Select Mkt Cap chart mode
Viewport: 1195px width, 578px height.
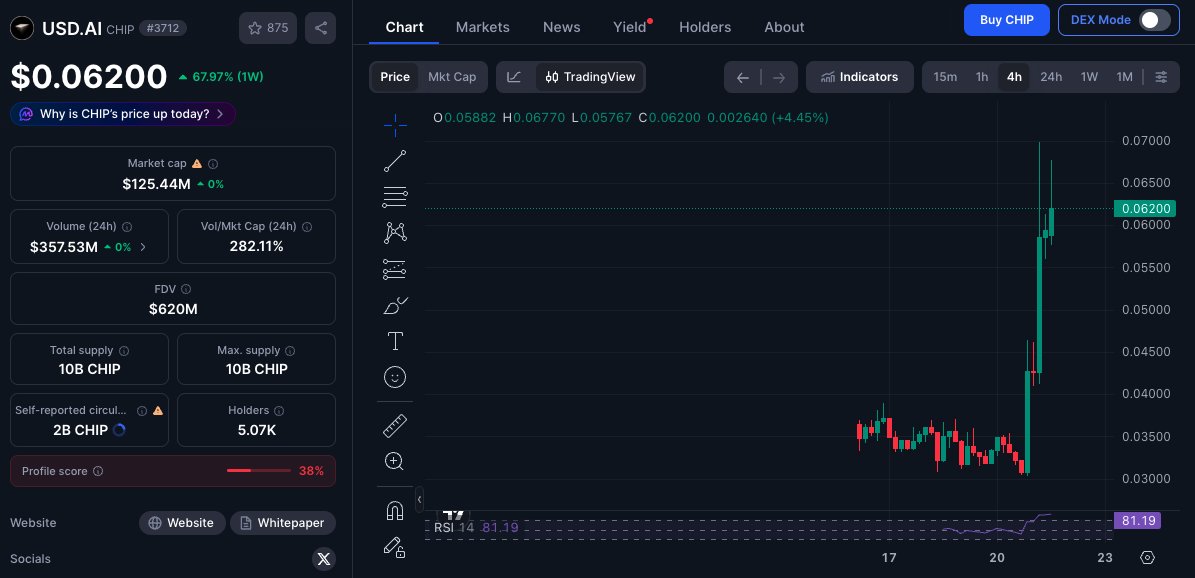coord(452,77)
